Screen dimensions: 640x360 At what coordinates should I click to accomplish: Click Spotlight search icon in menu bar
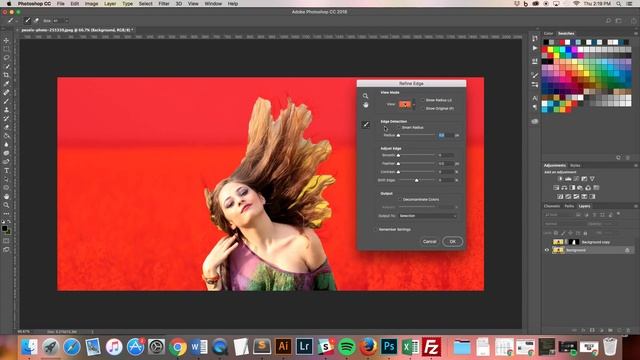(x=619, y=4)
